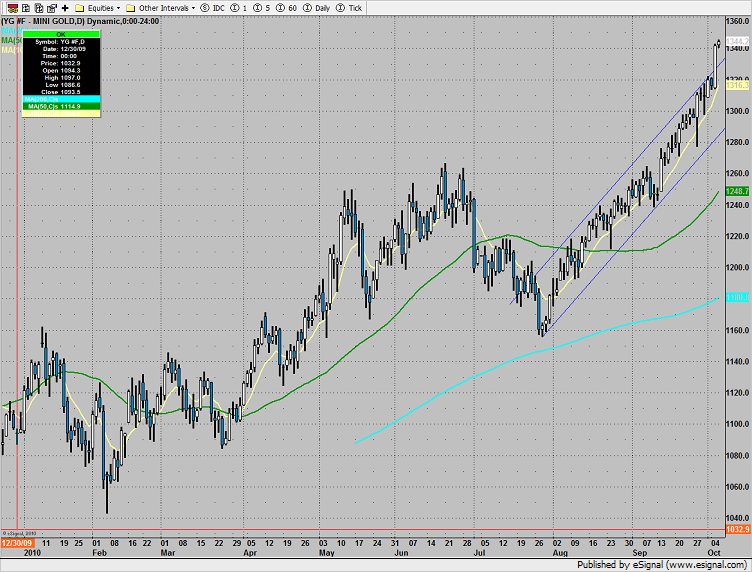
Task: Expand the Other Intervals dropdown
Action: (x=167, y=8)
